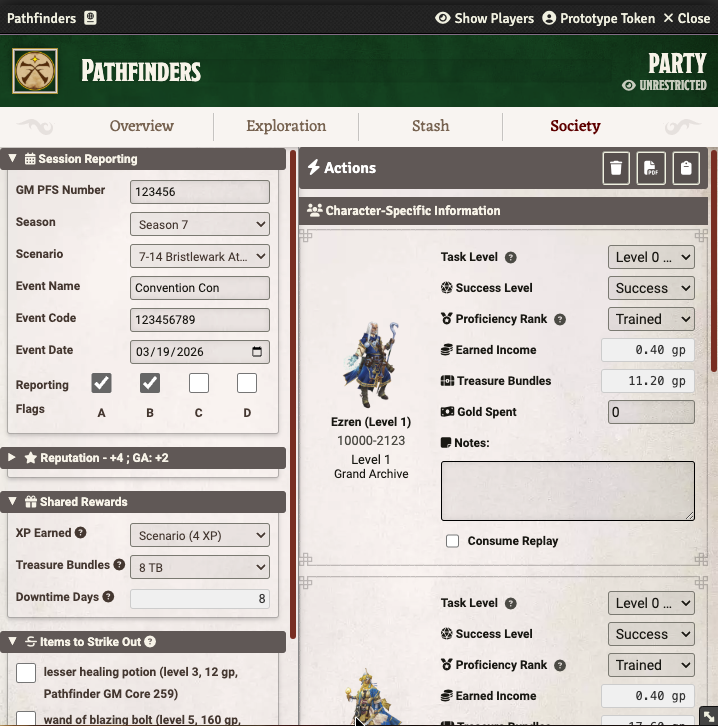Click Ezren's Earned Income coins icon
The image size is (718, 726).
coord(446,350)
